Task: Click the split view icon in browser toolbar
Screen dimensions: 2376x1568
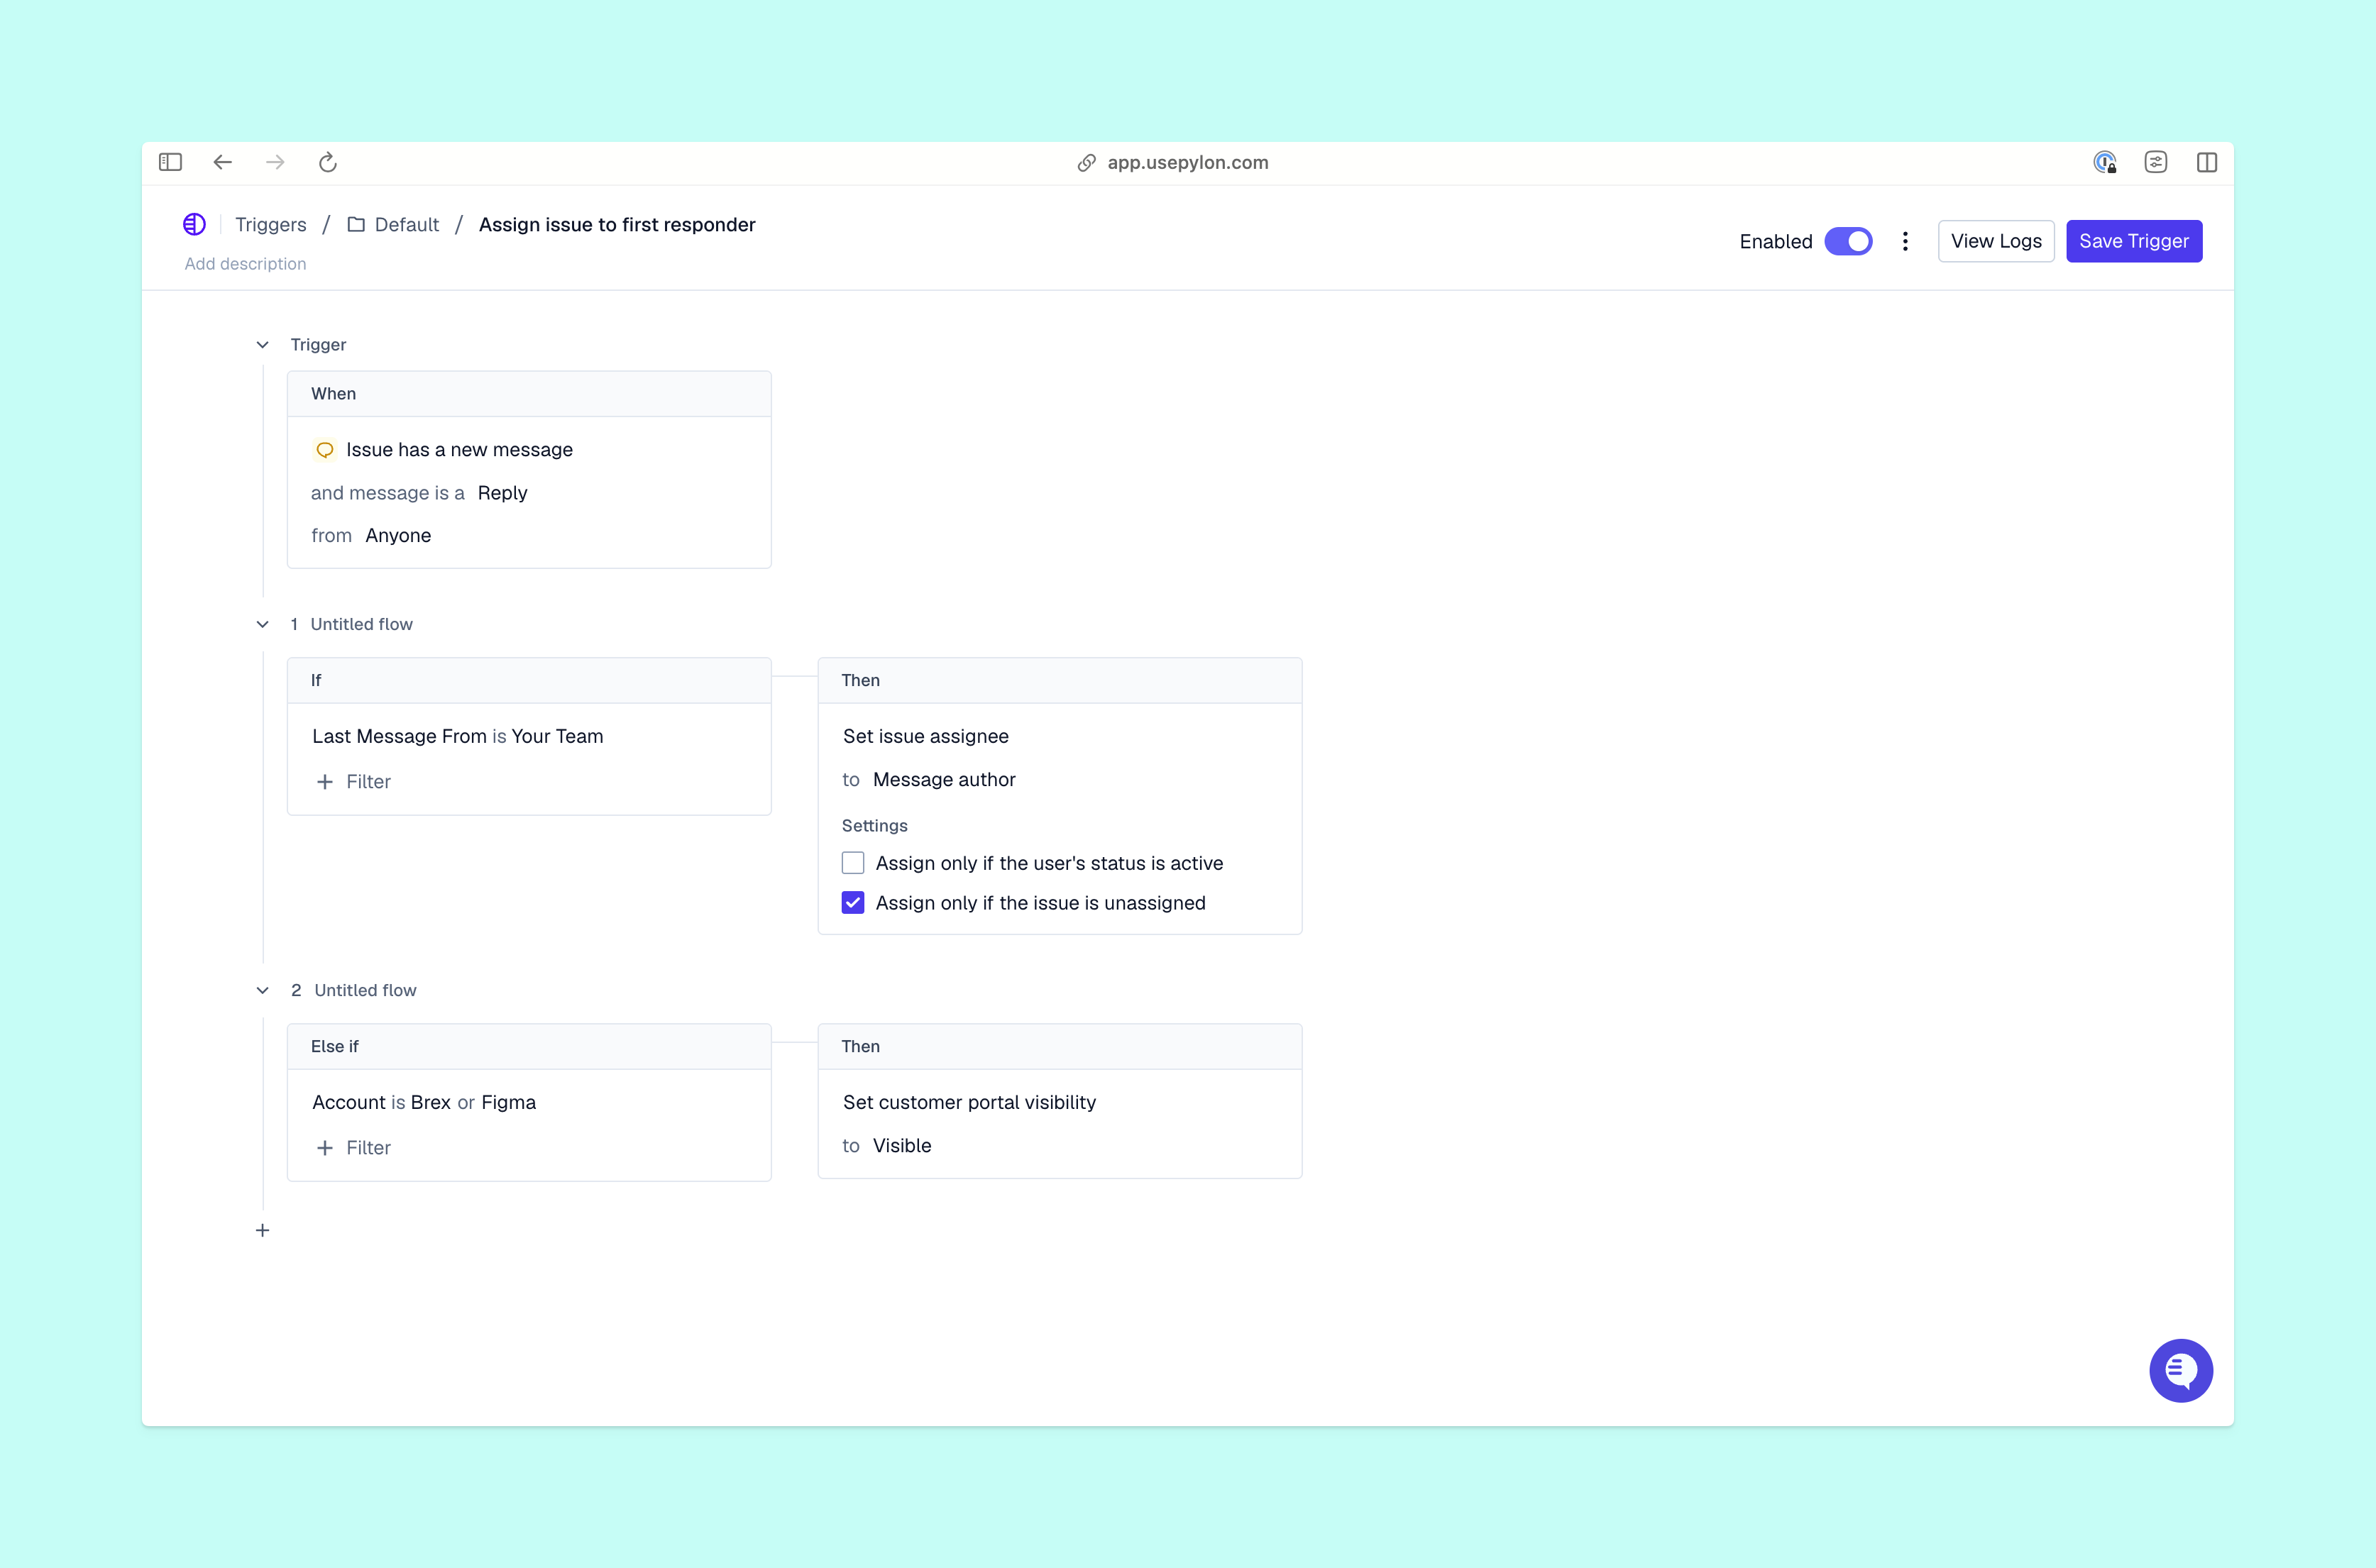Action: 2207,162
